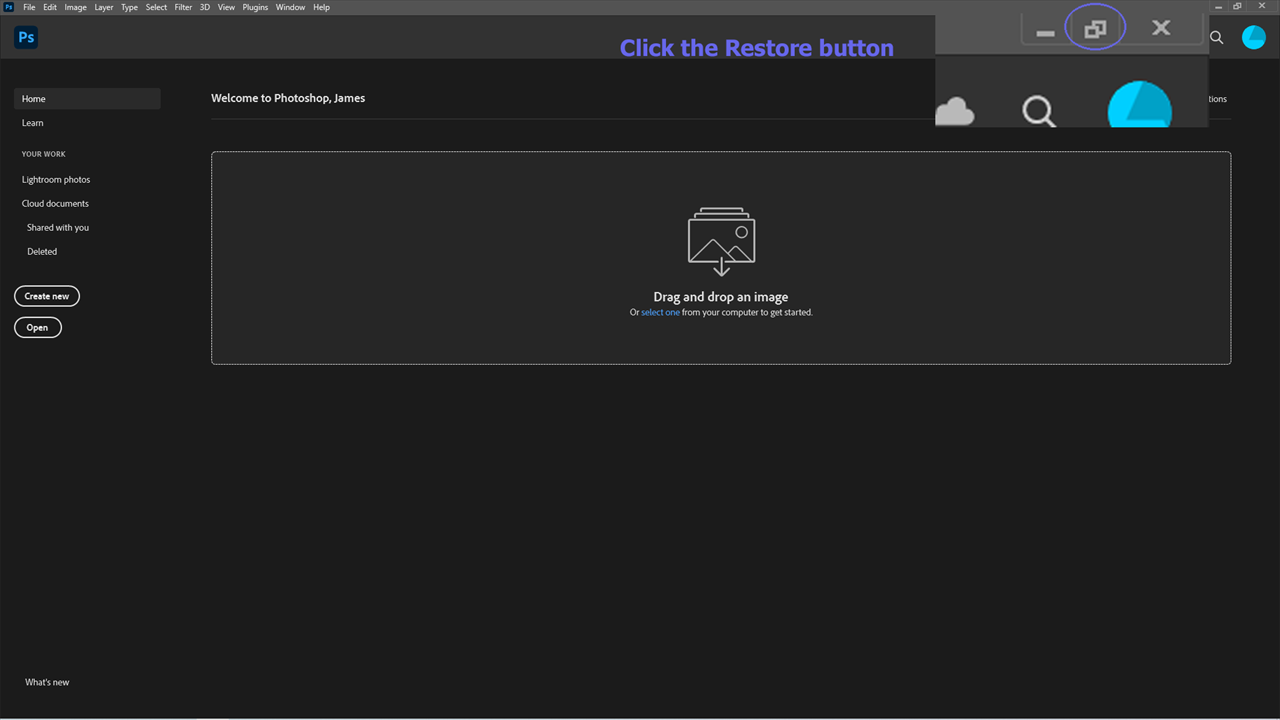Click the 'Drag and drop an image' text
Image resolution: width=1280 pixels, height=720 pixels.
(721, 297)
